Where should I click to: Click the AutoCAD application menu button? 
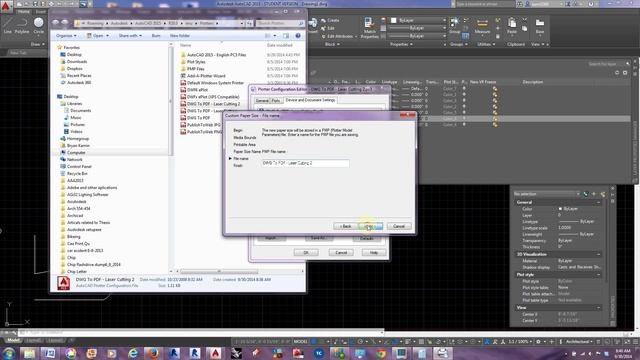6,7
